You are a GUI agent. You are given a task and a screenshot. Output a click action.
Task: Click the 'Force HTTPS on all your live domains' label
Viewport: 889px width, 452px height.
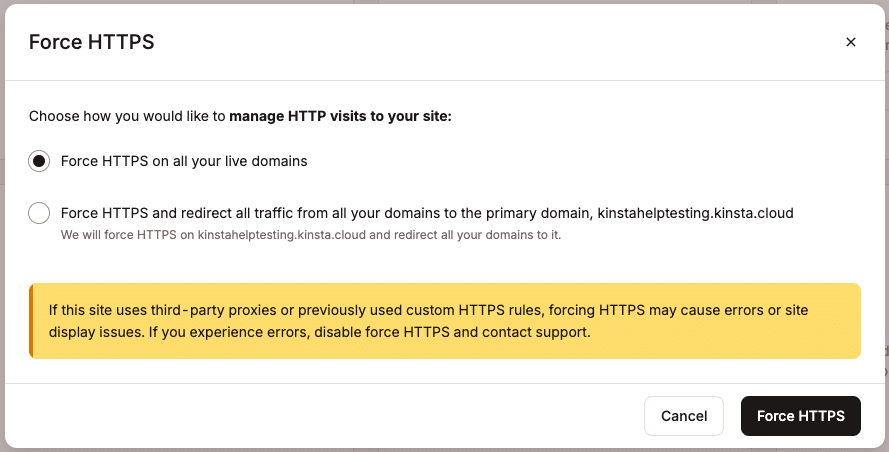184,161
